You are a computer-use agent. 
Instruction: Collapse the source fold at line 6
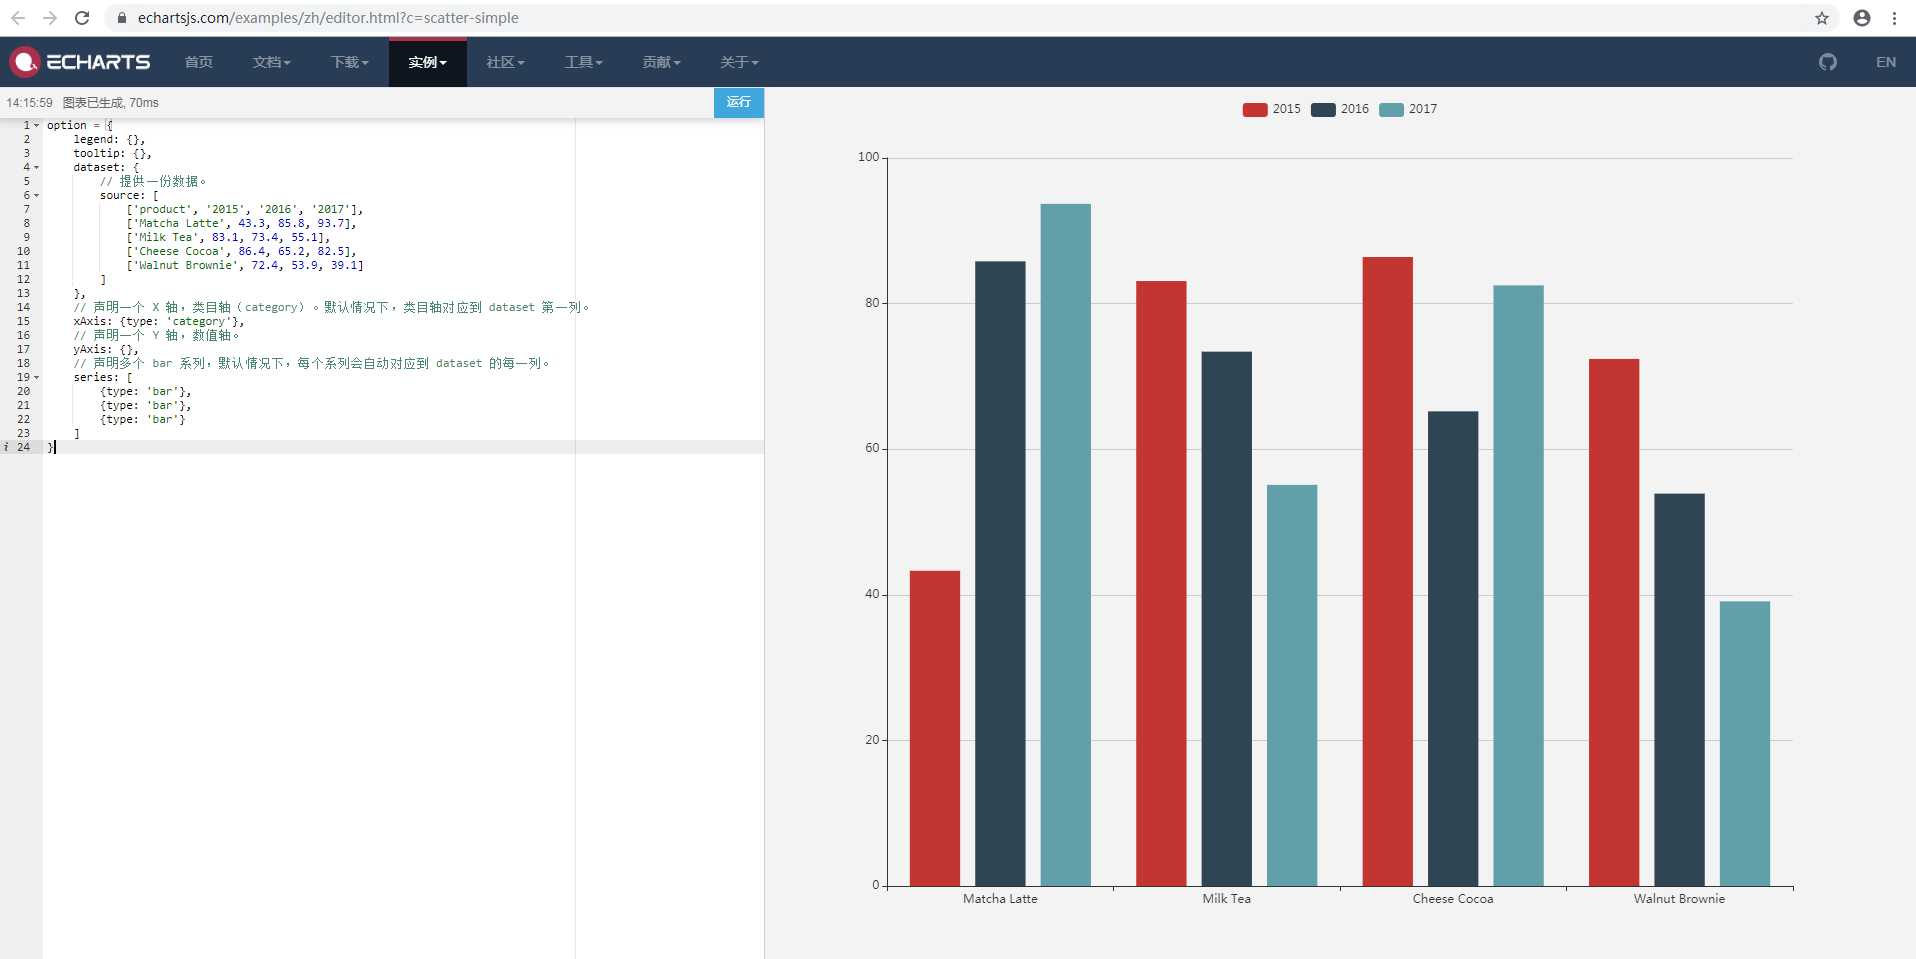point(37,196)
